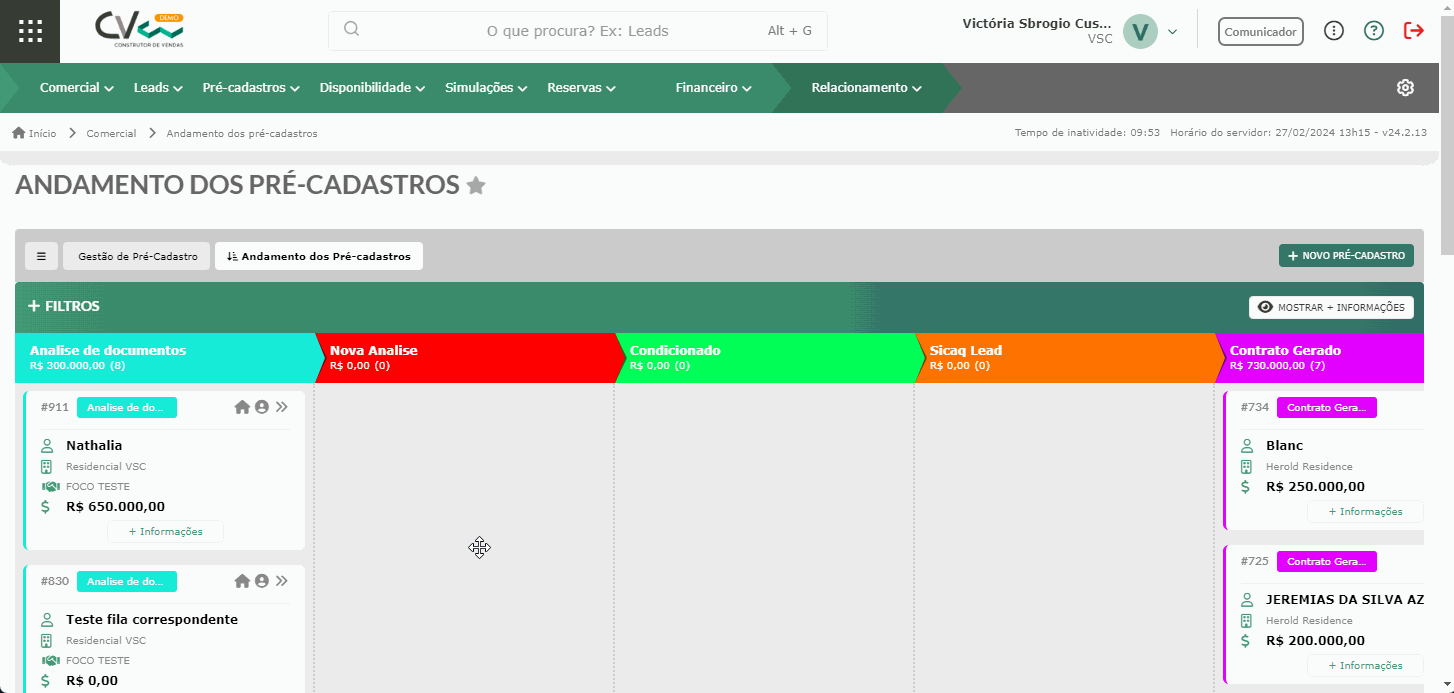Click 'Teste fila correspondente' card title
1454x693 pixels.
pyautogui.click(x=152, y=620)
